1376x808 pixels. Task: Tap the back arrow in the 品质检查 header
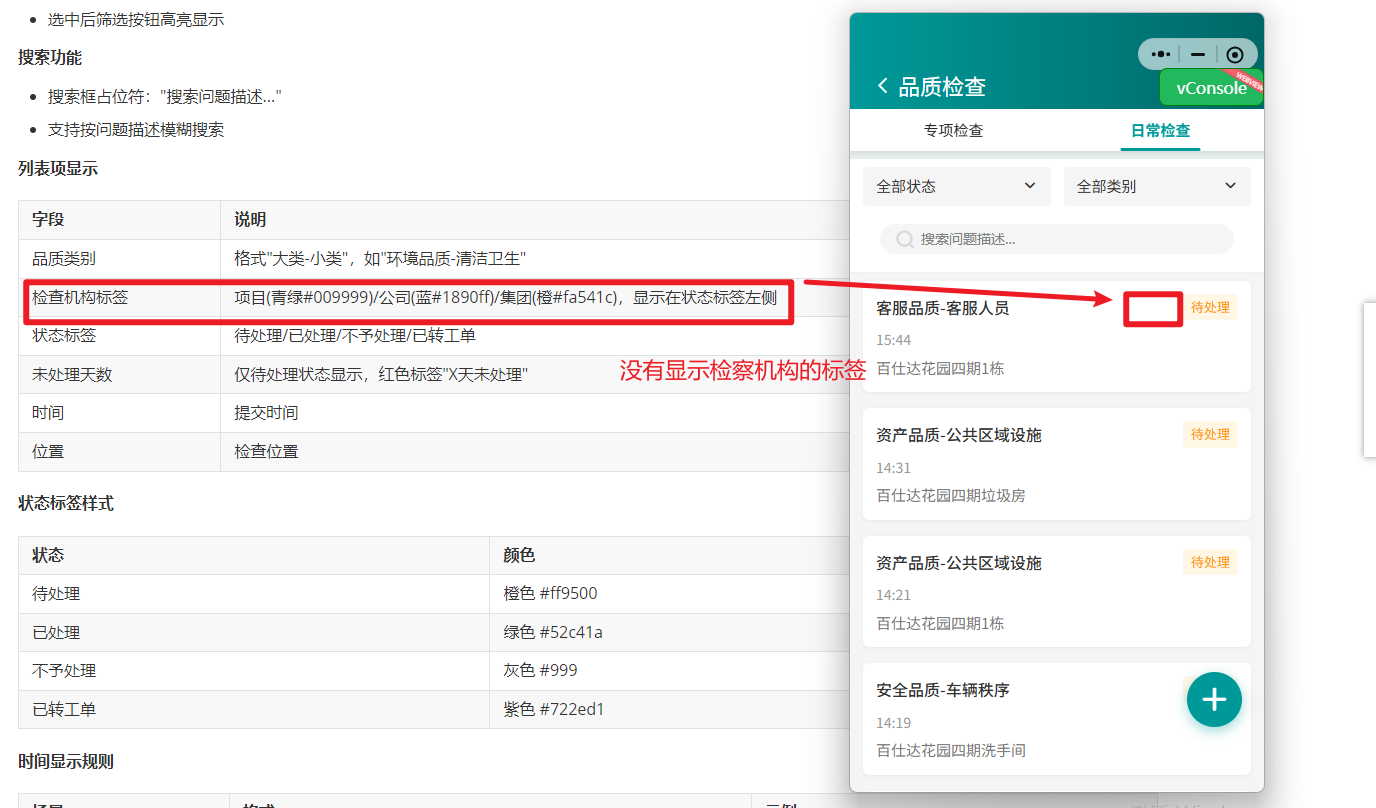coord(883,87)
